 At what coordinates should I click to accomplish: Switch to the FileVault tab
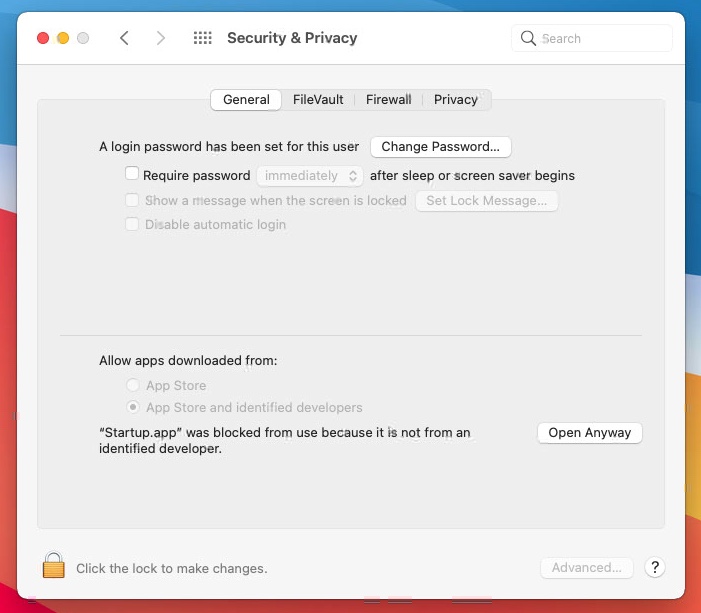pyautogui.click(x=318, y=99)
